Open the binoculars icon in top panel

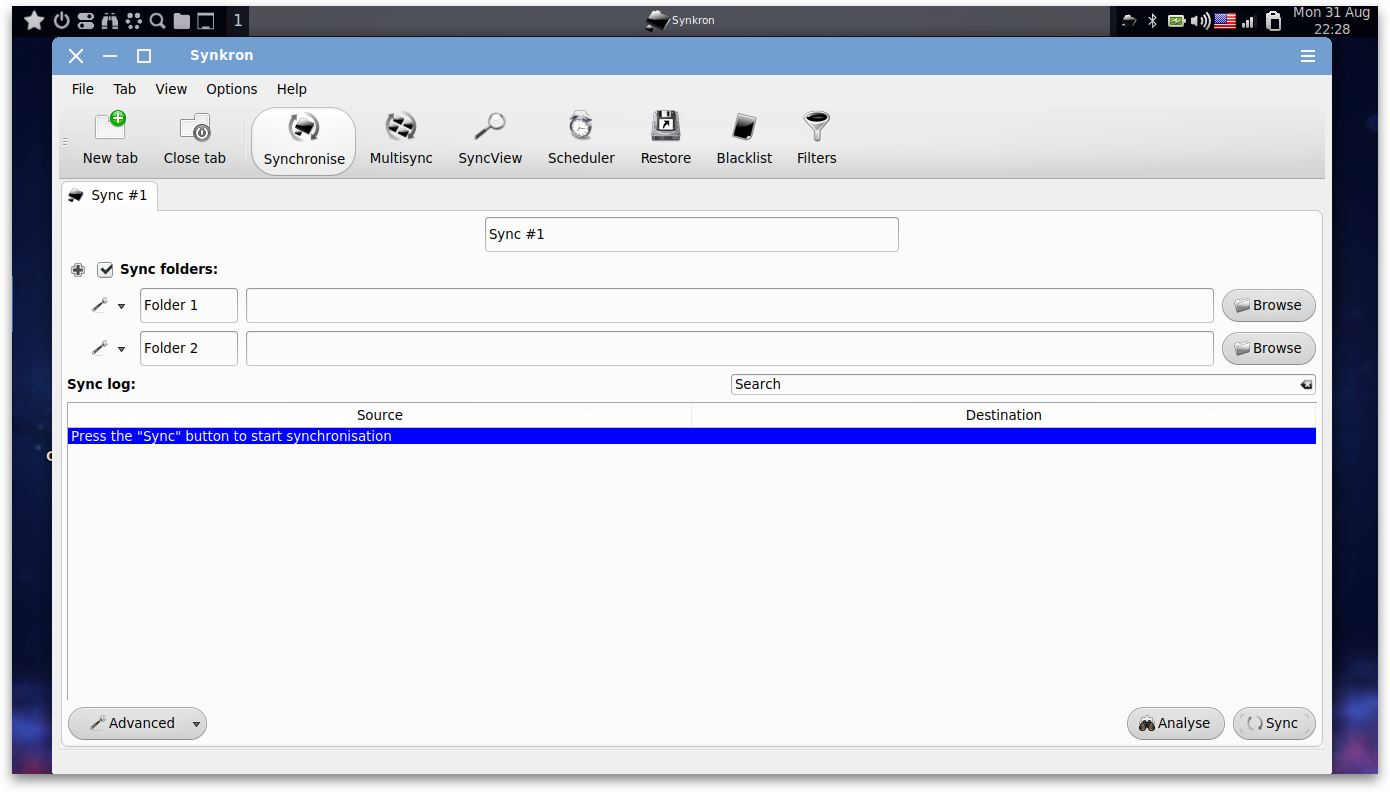(x=110, y=20)
